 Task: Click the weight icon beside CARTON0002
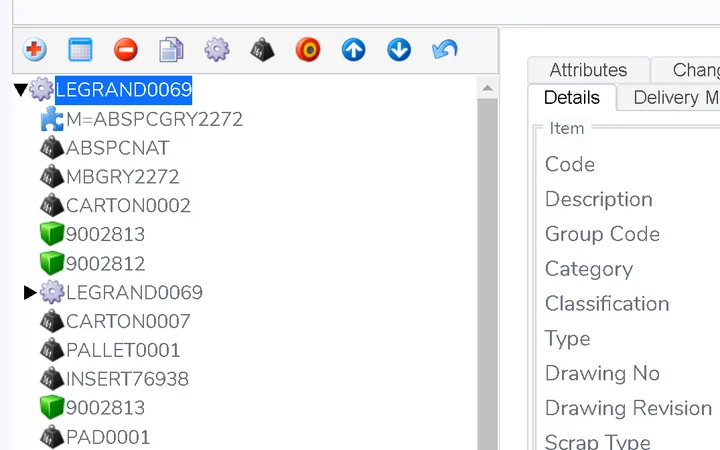coord(52,206)
